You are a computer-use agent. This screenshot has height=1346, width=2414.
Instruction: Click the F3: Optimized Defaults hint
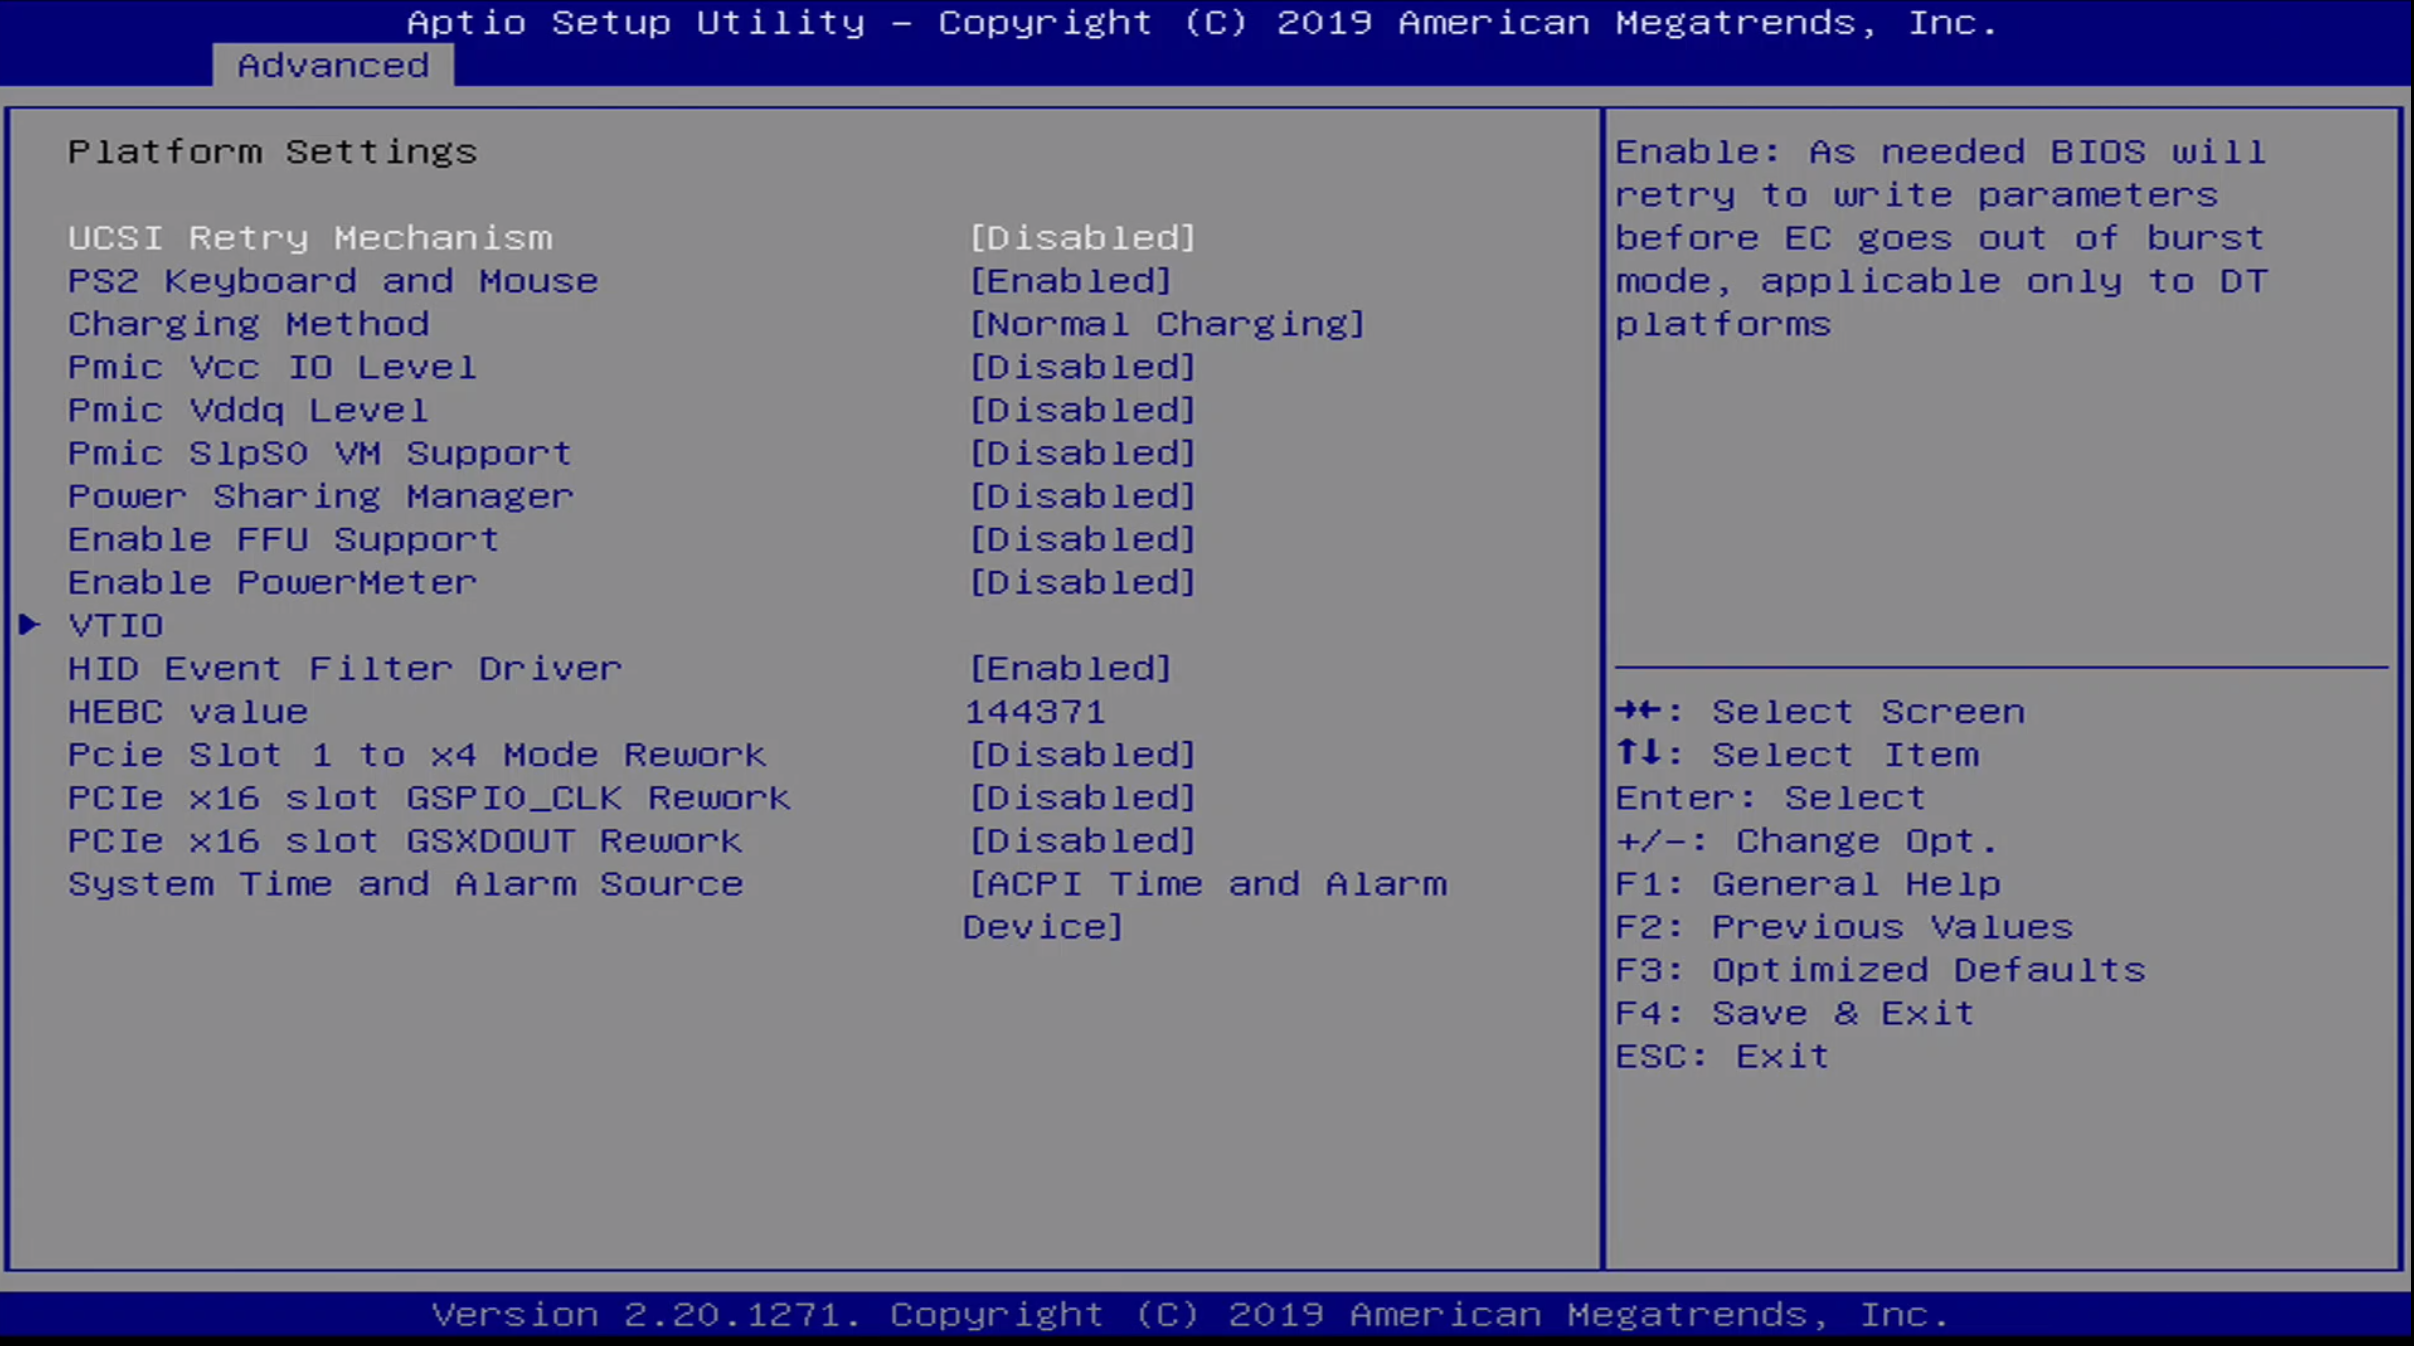click(1880, 969)
